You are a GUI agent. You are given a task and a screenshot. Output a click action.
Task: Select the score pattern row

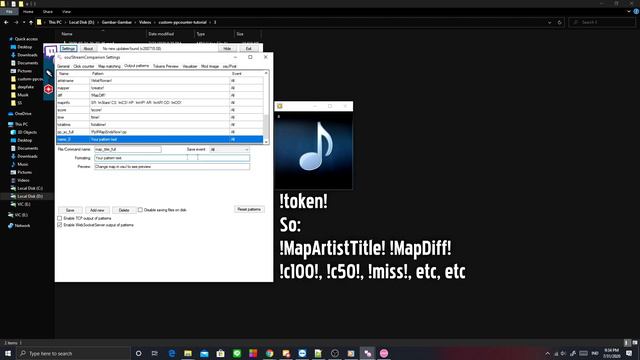(160, 110)
